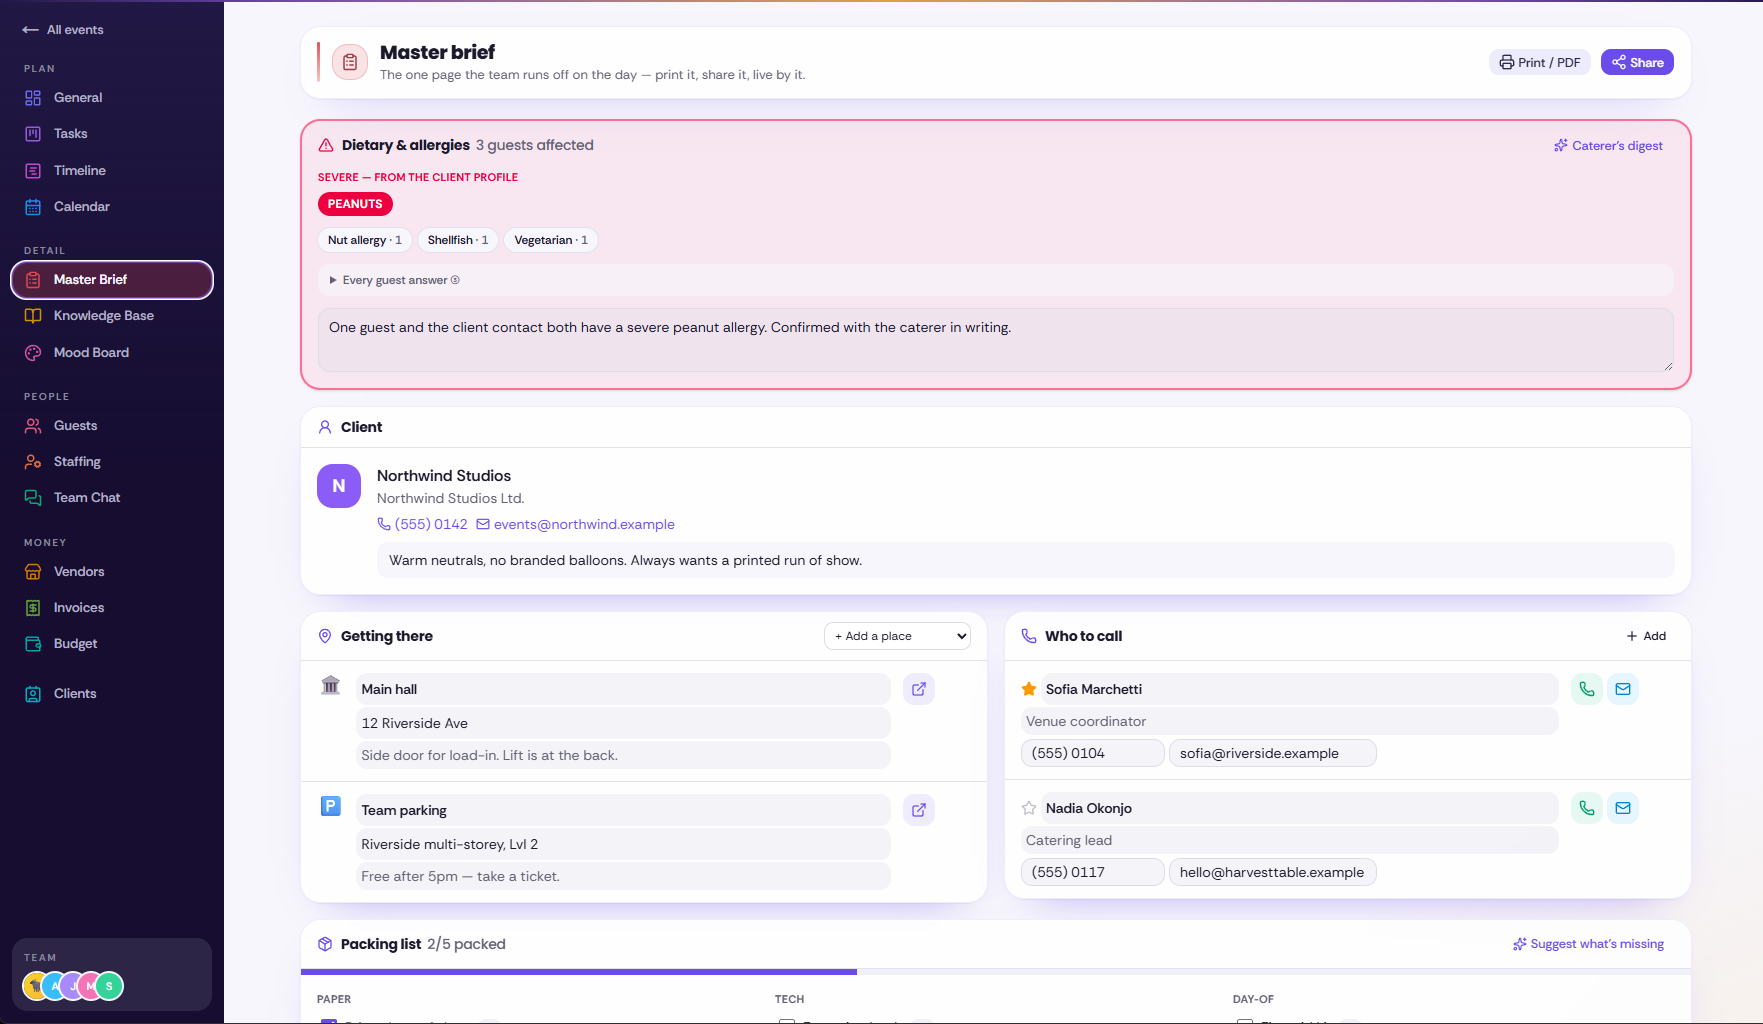Click the Team parking P icon
This screenshot has height=1024, width=1763.
pos(331,806)
